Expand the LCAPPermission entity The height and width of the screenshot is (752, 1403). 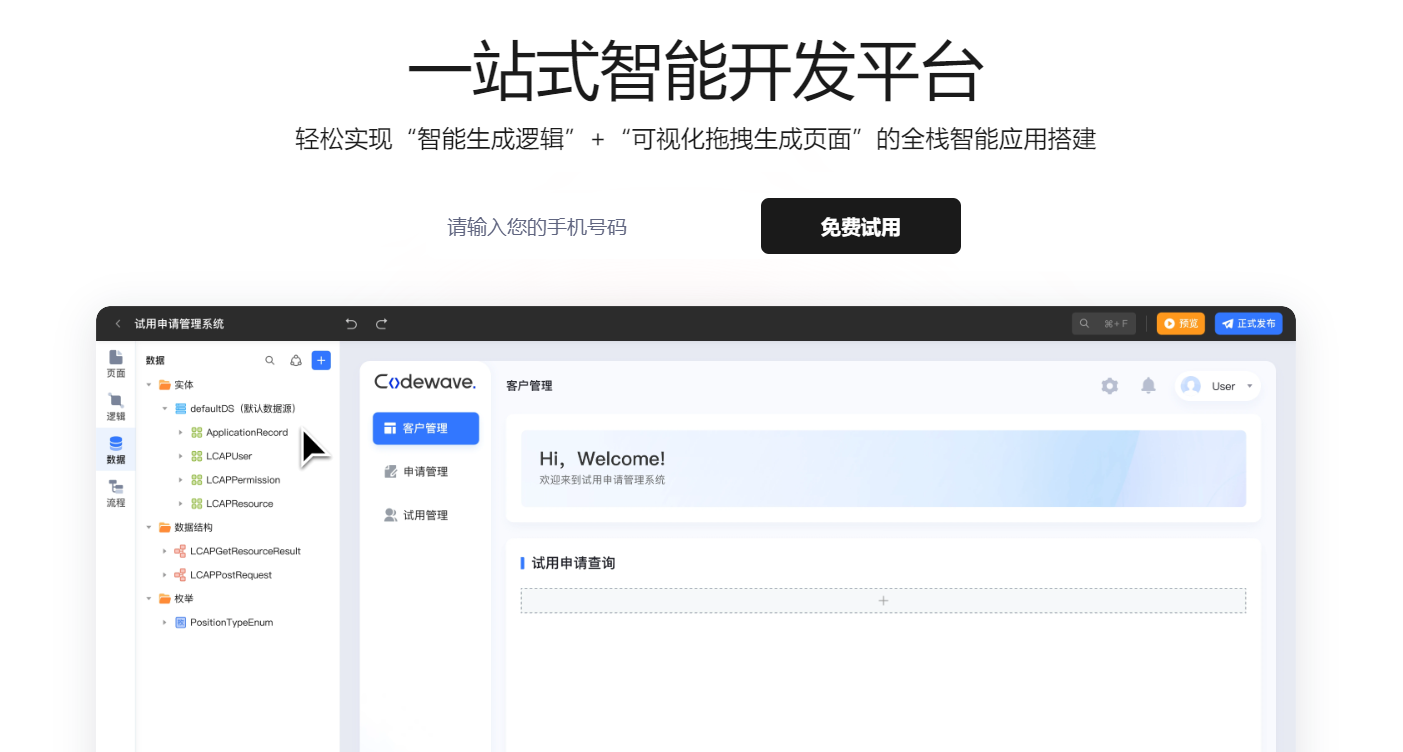pos(181,480)
